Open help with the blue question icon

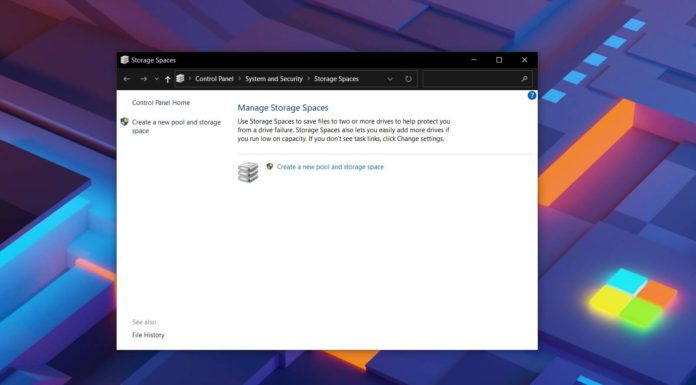pyautogui.click(x=532, y=95)
